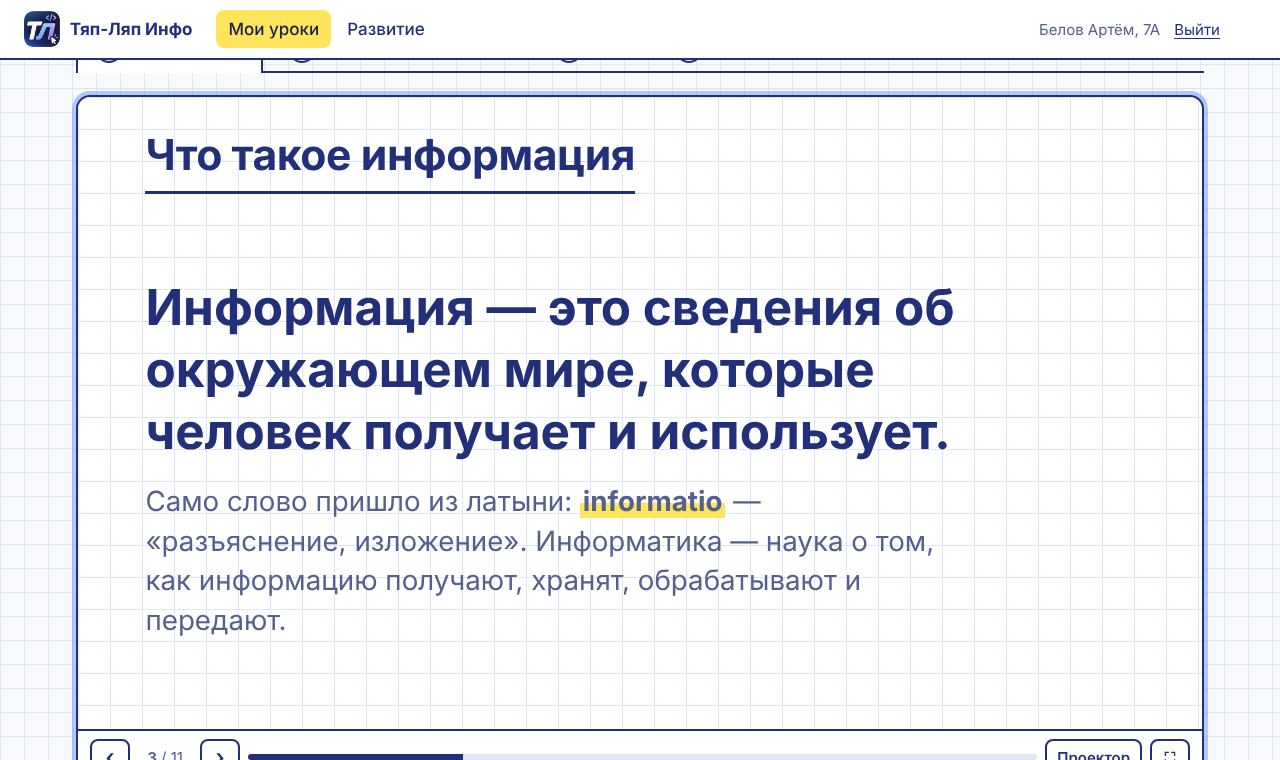Switch to the Развитие section

[386, 29]
